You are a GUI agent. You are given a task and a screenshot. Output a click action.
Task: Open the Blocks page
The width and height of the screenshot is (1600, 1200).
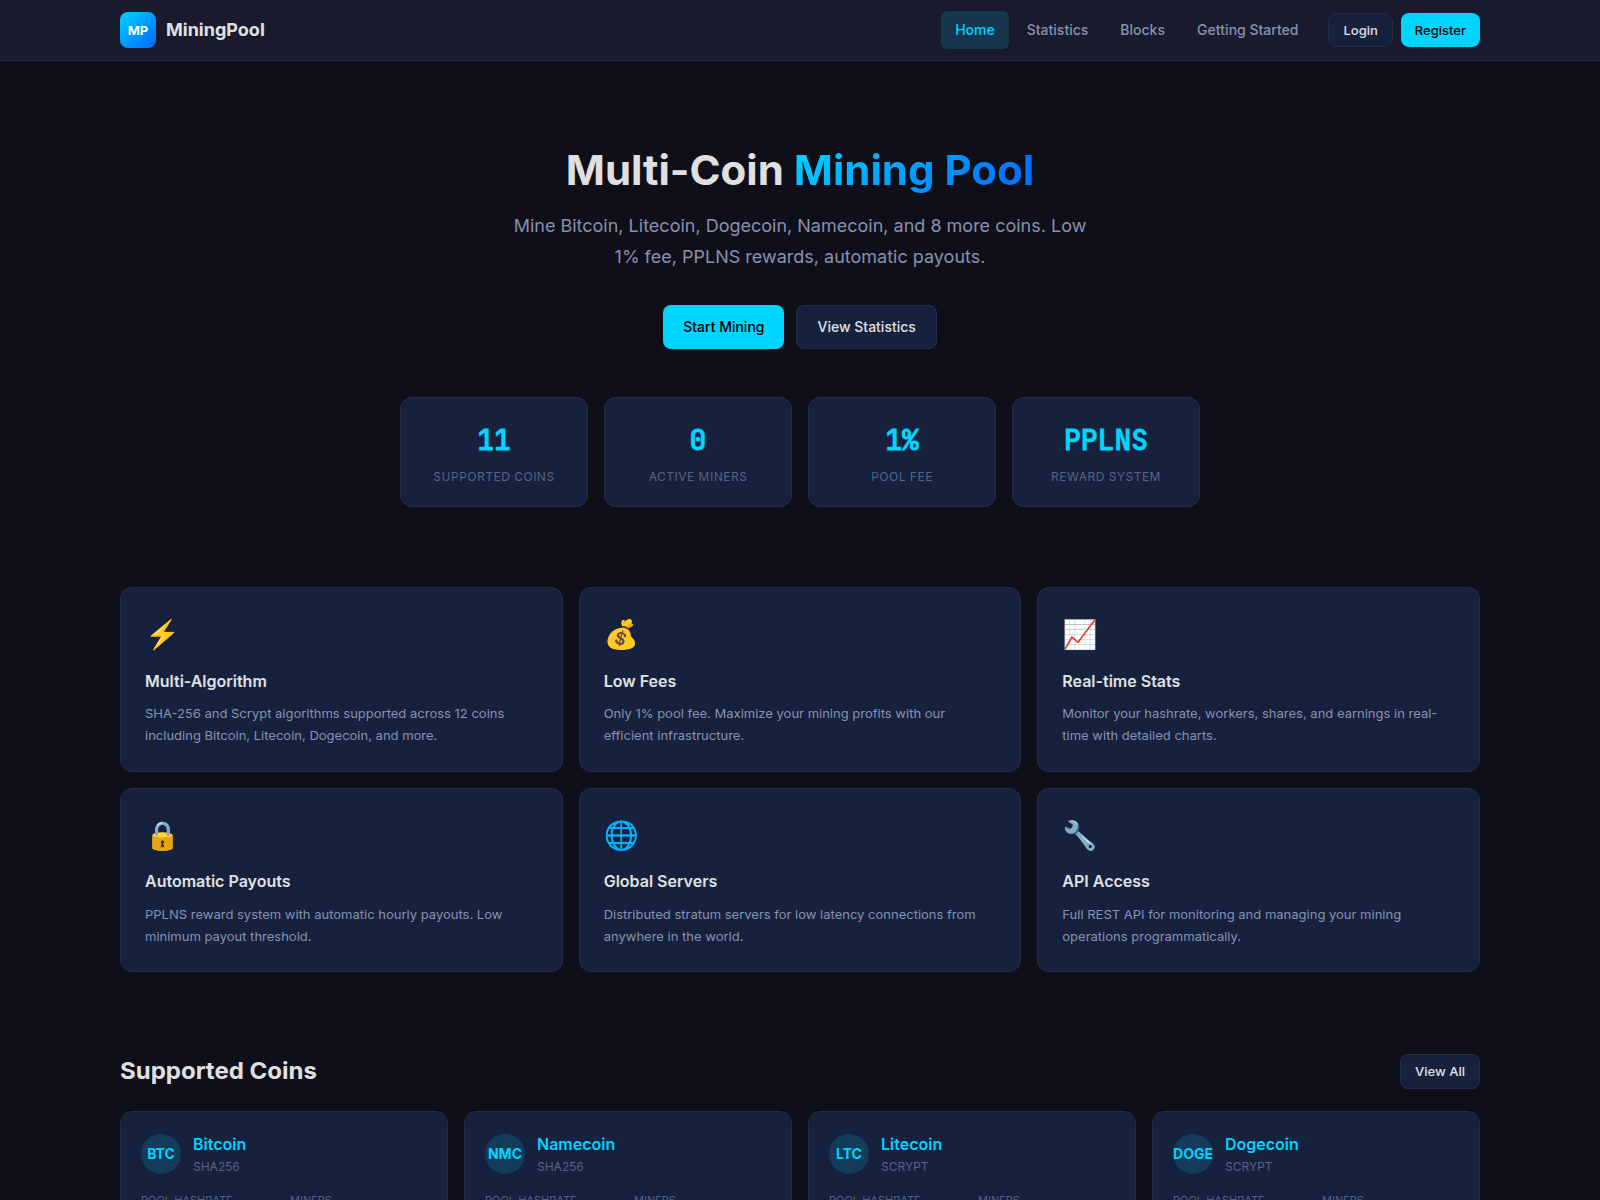[x=1142, y=30]
